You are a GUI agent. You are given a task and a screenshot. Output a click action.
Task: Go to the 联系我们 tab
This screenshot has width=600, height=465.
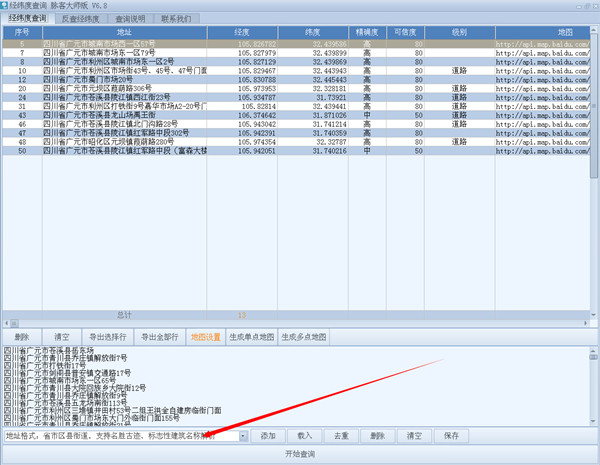[x=176, y=19]
